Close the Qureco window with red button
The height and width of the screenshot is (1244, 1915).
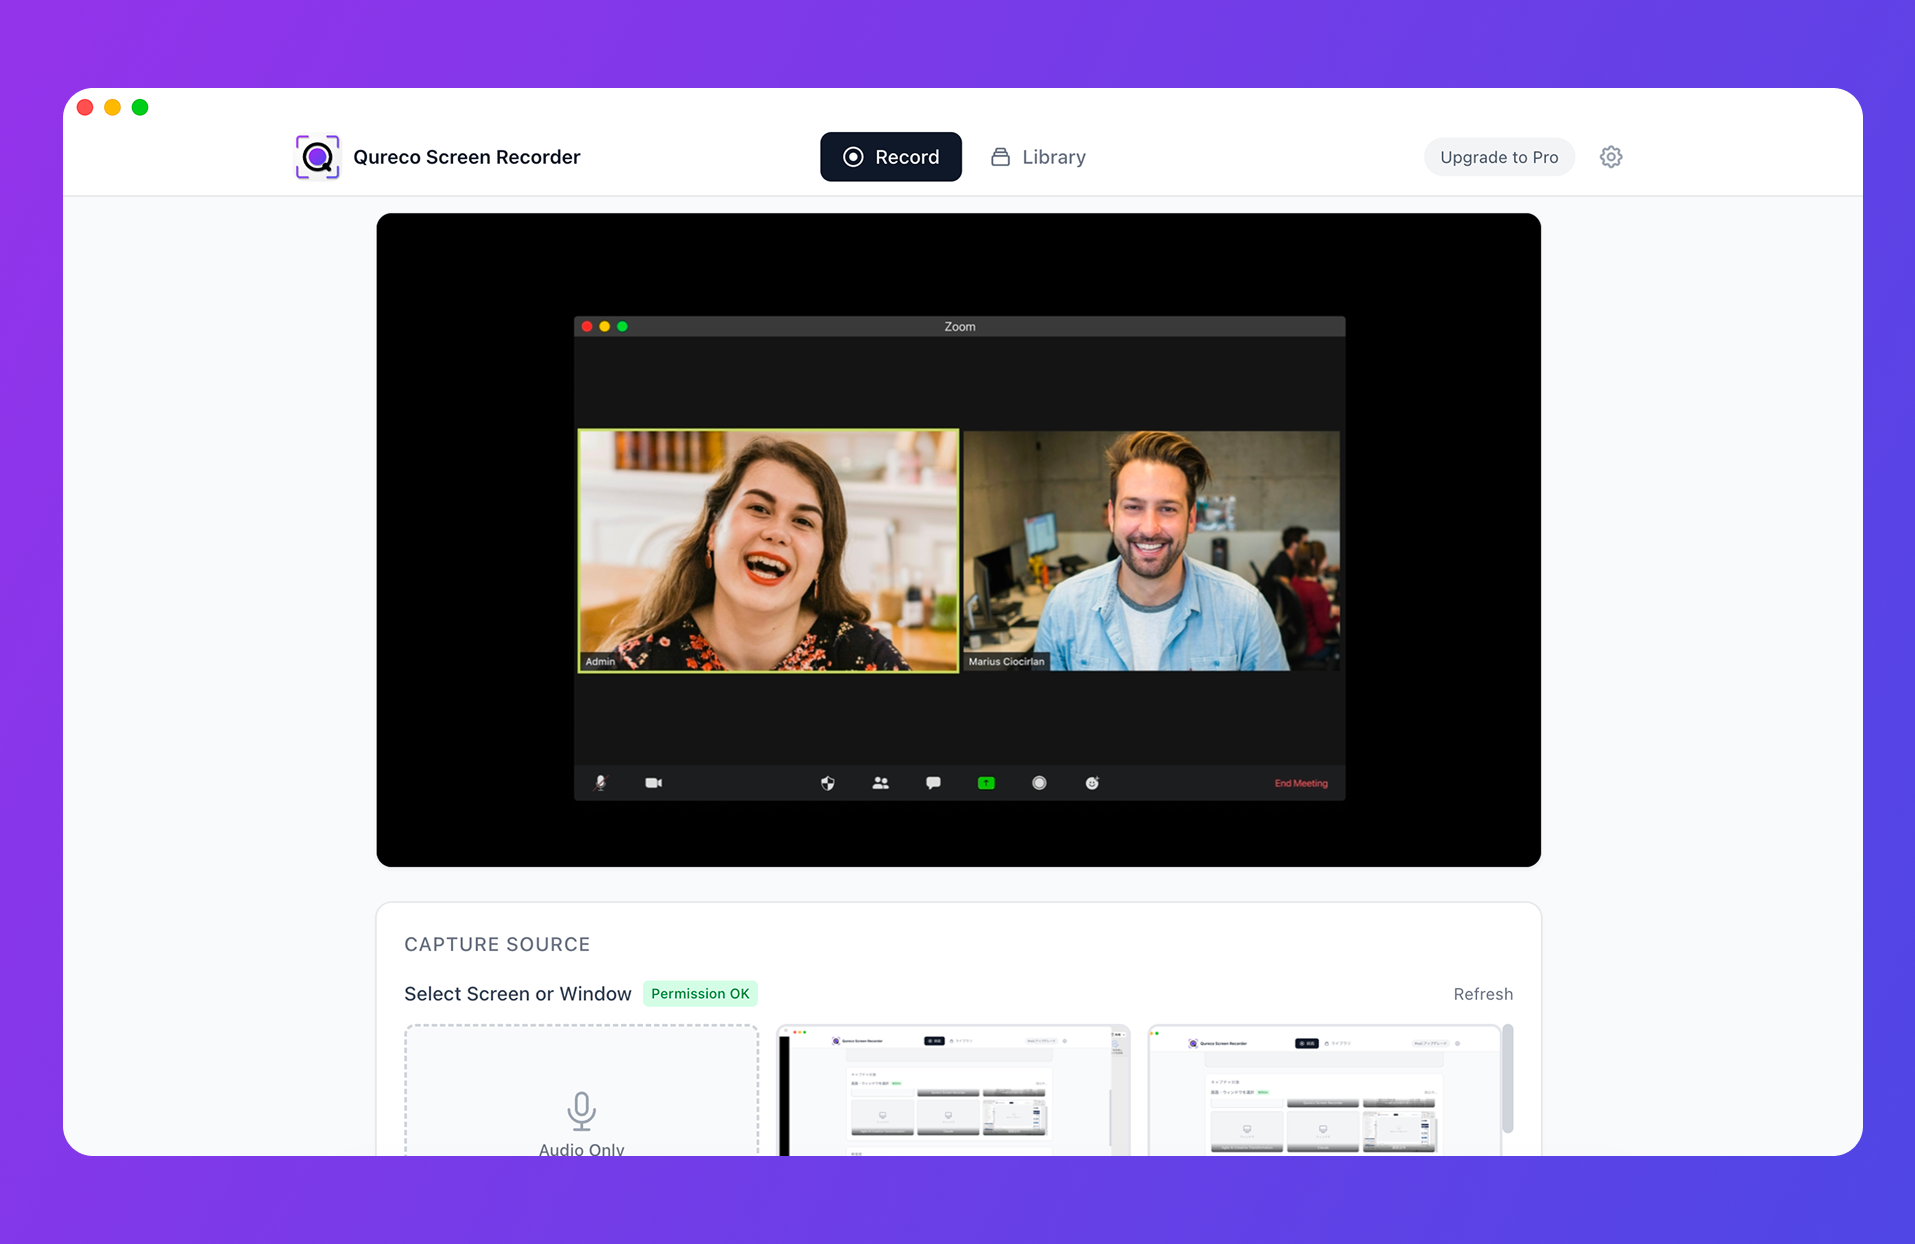pos(85,107)
